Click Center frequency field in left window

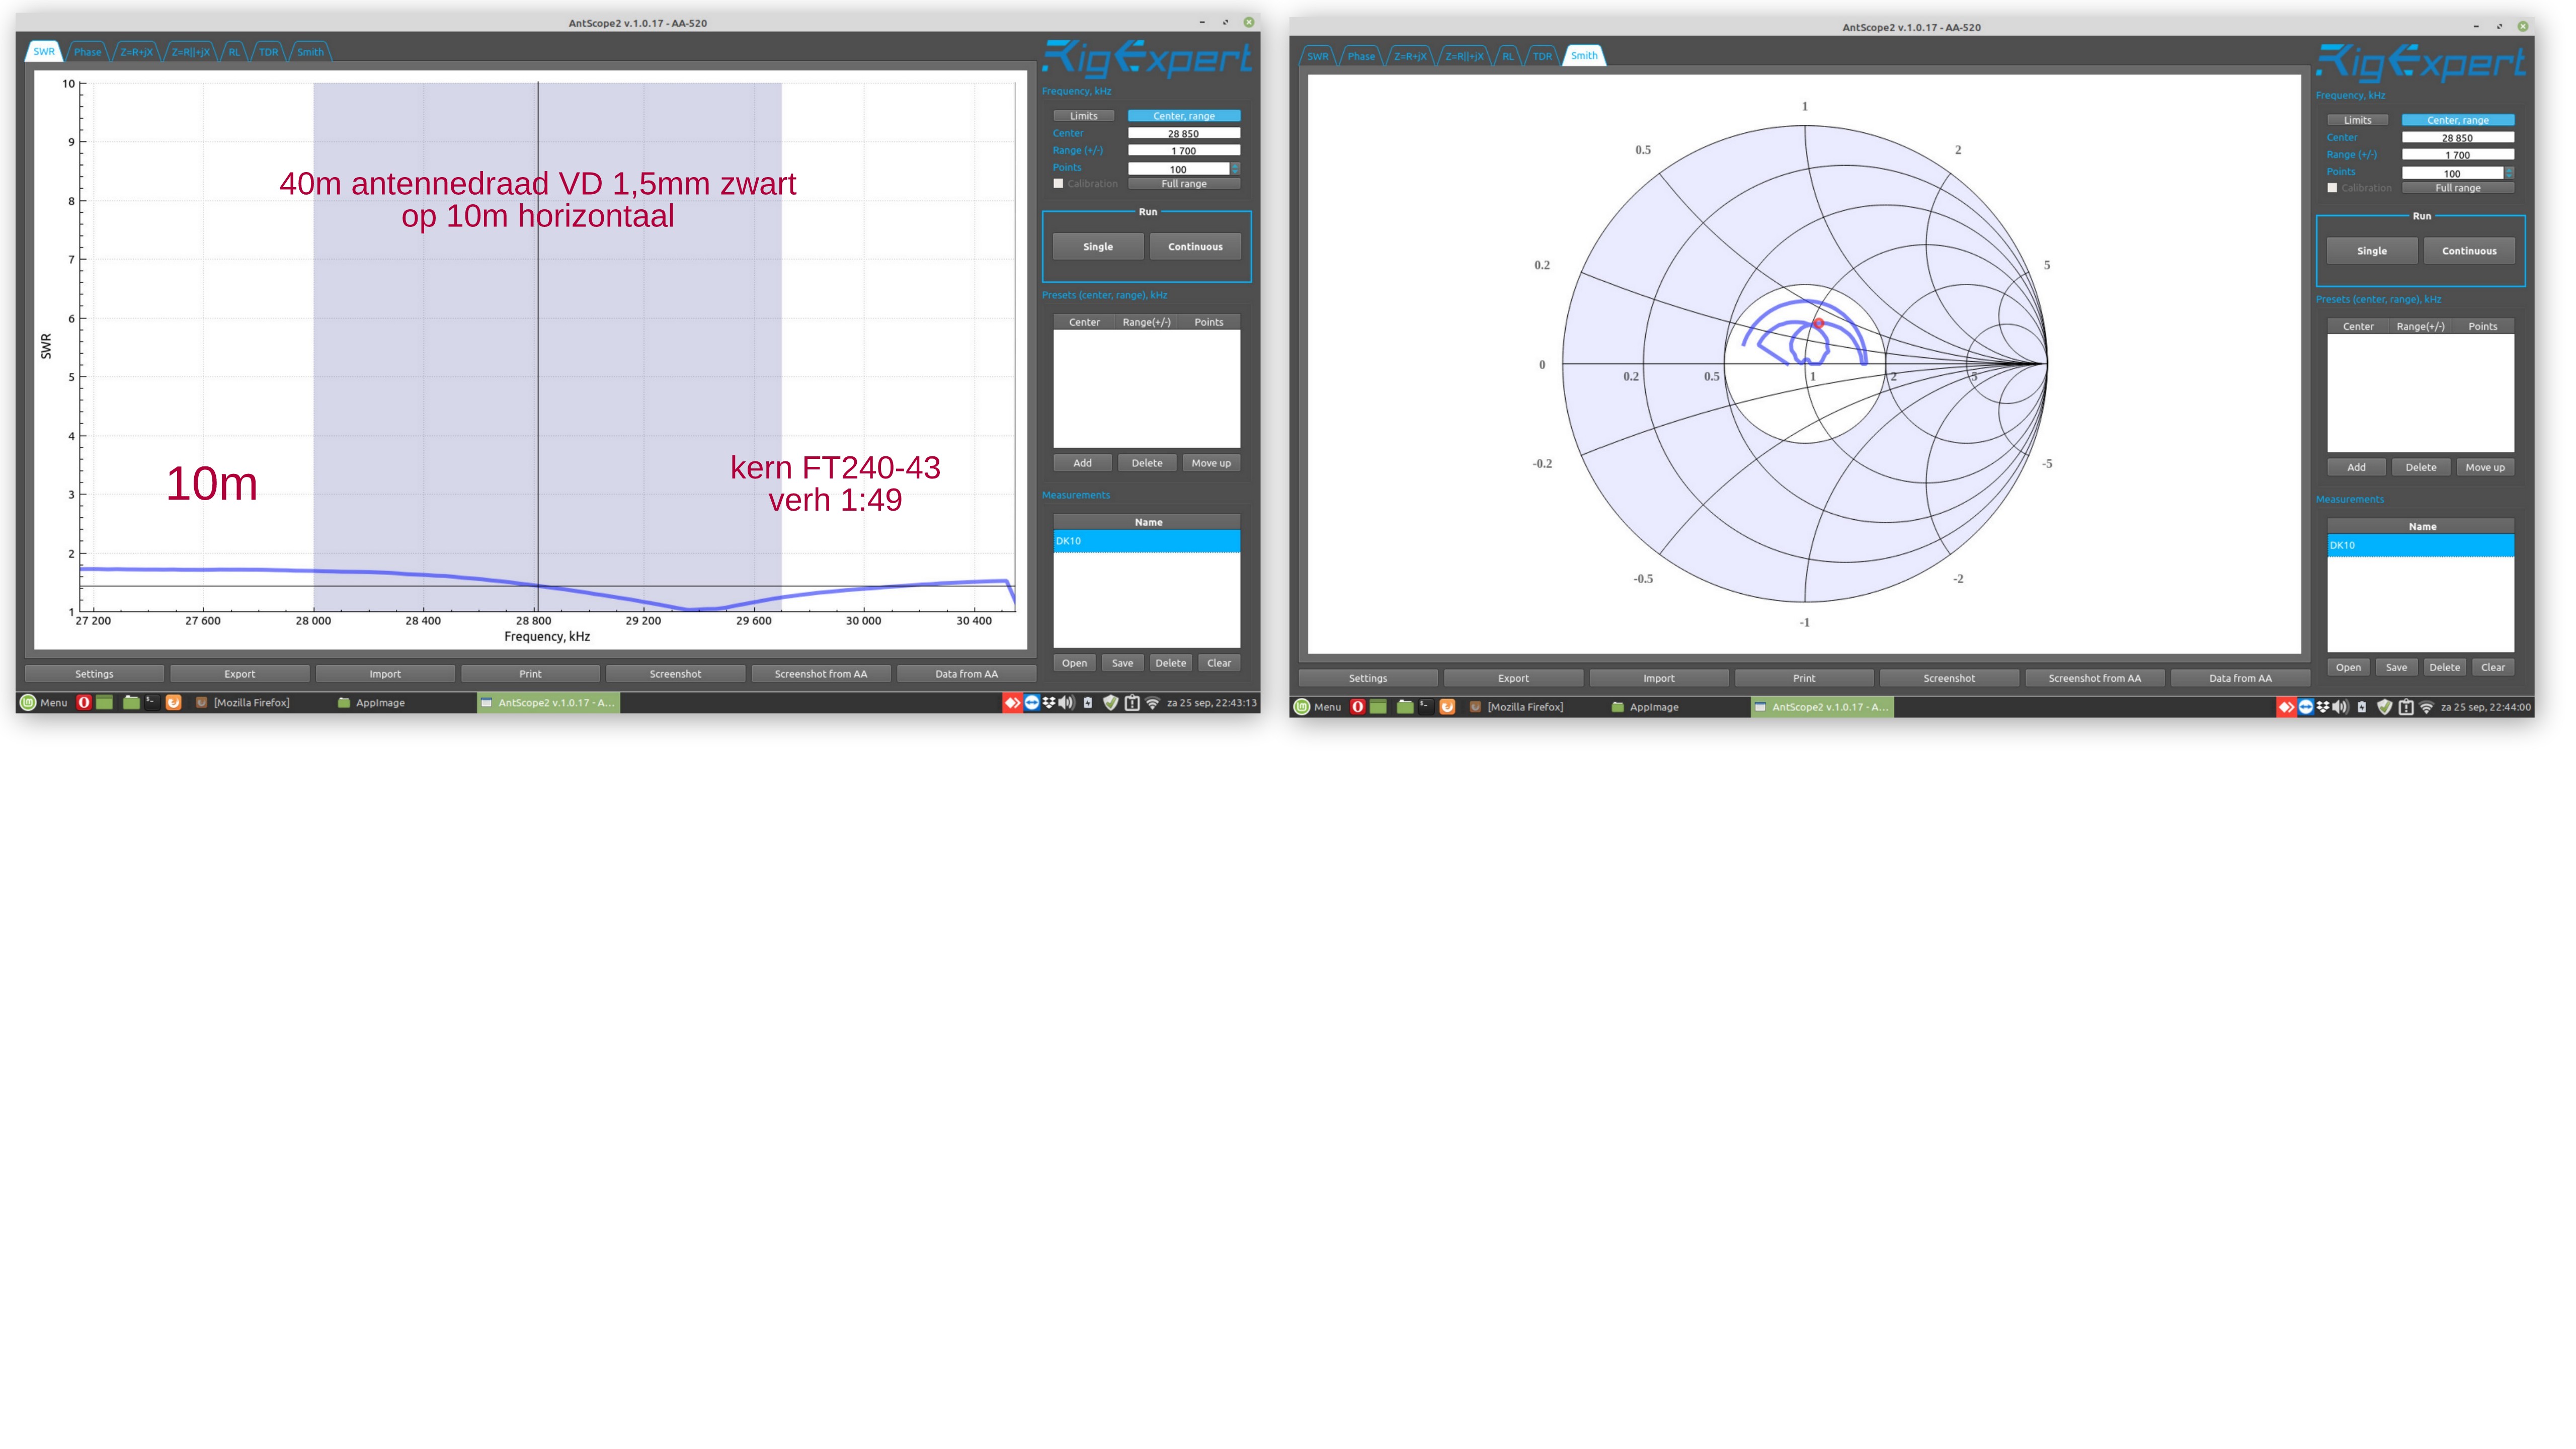pos(1184,133)
